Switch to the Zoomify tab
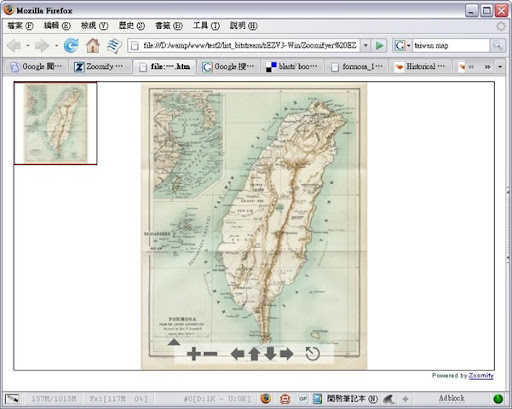This screenshot has height=409, width=512. 100,67
